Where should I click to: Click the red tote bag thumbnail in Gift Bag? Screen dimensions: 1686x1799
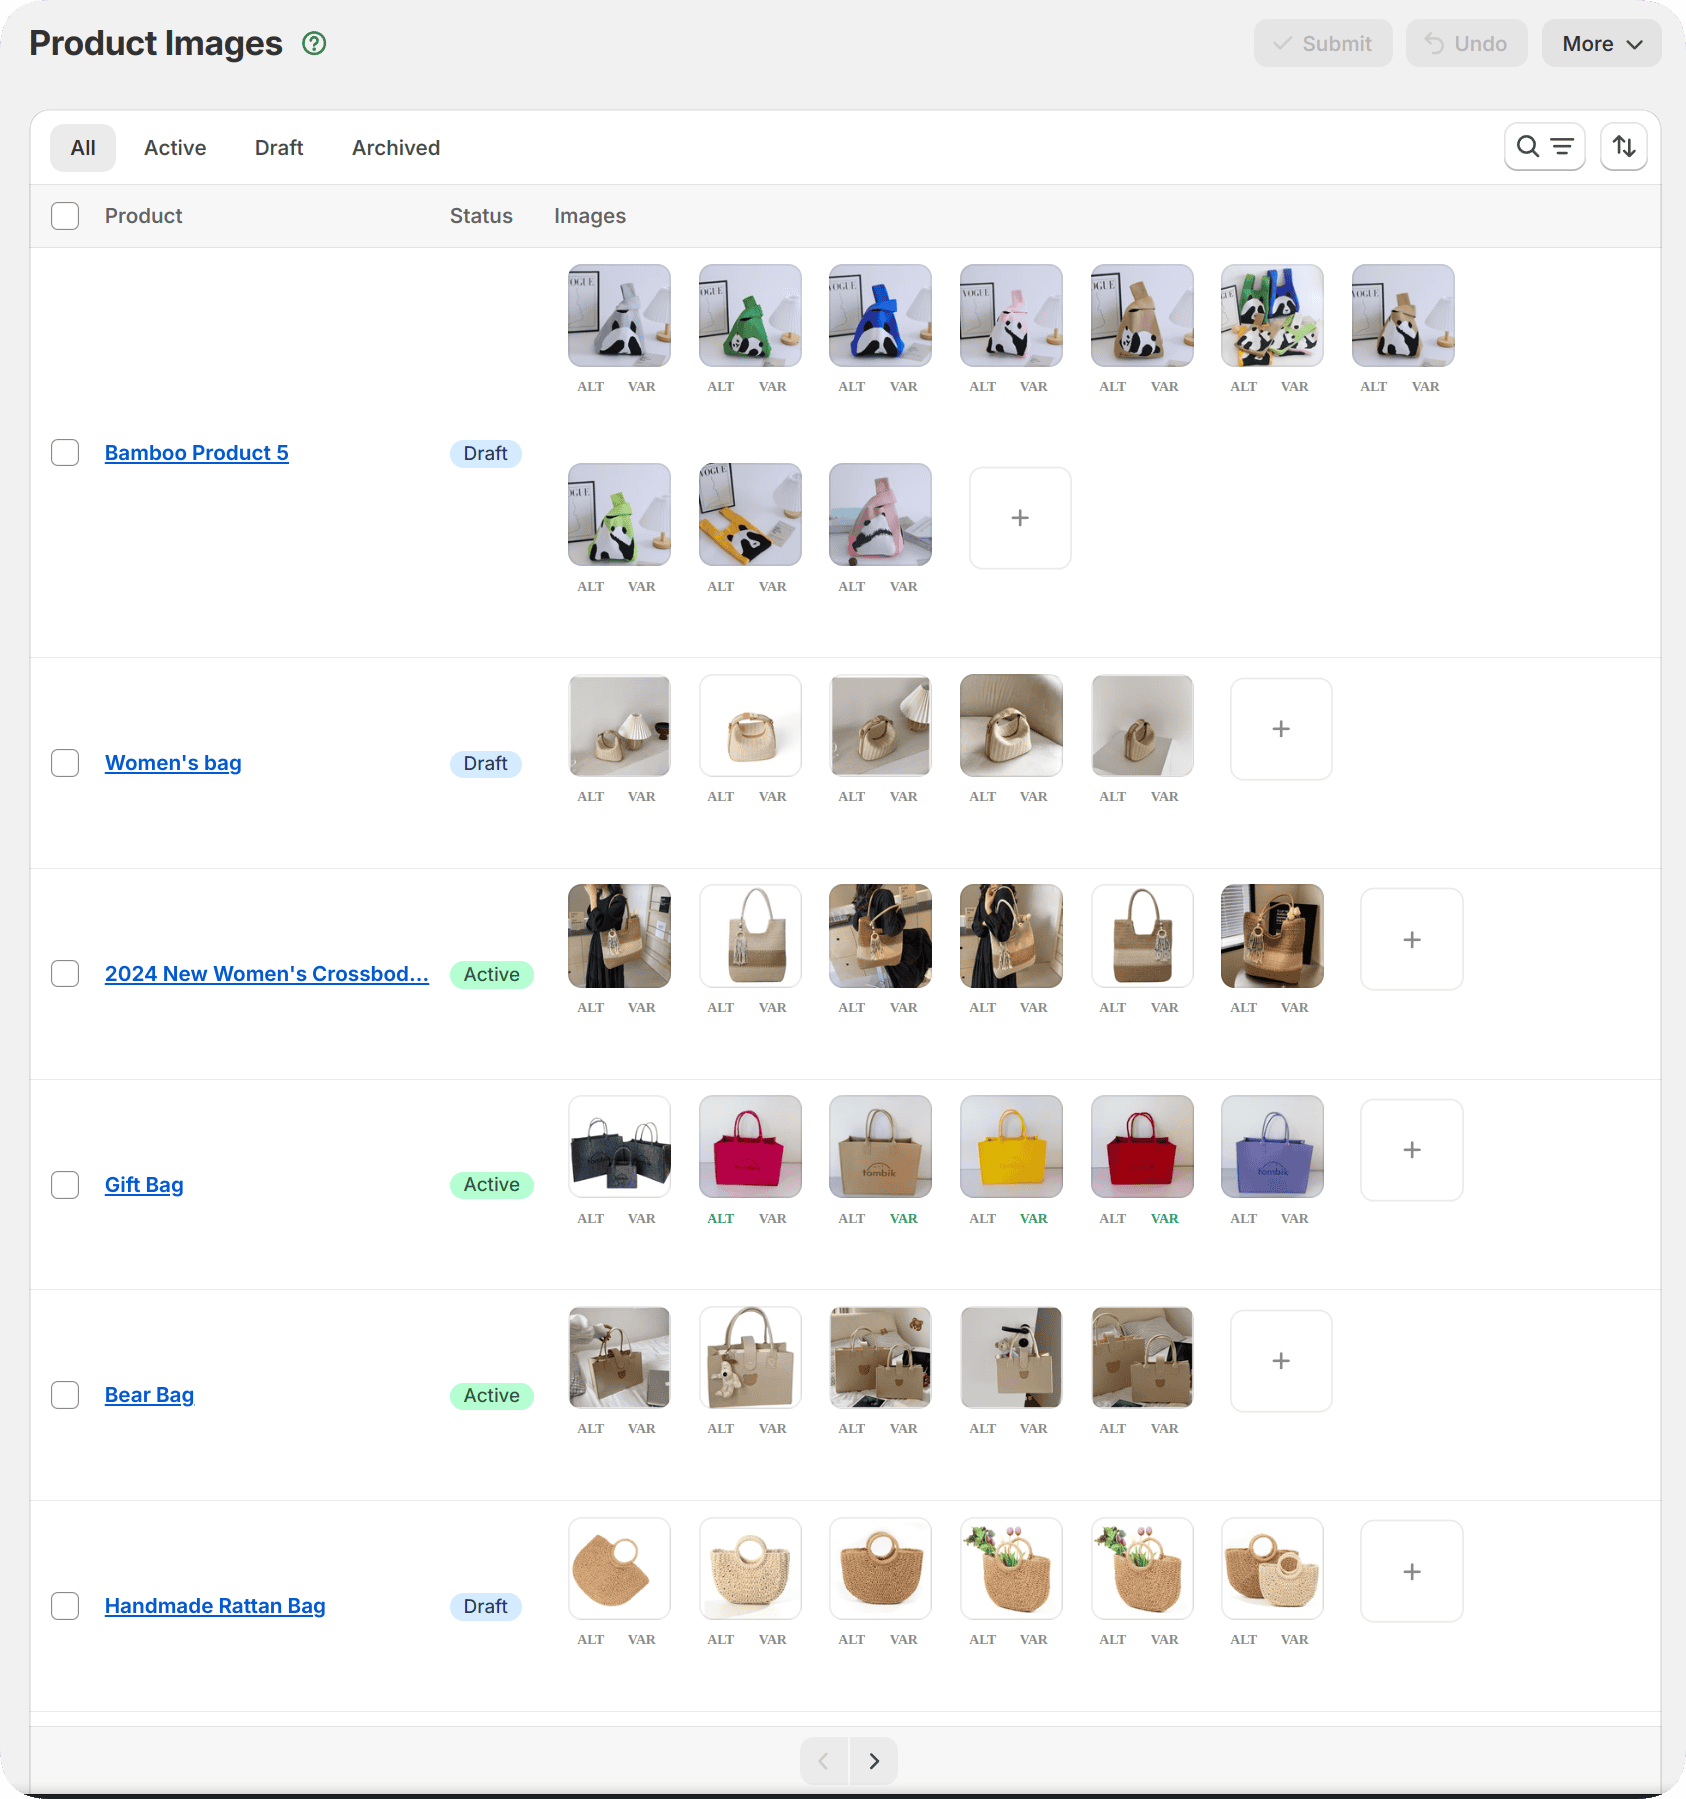1141,1147
